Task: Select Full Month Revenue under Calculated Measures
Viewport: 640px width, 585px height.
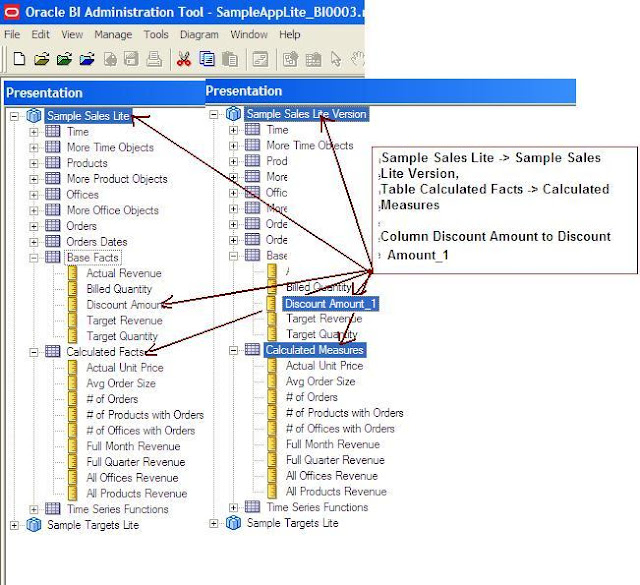Action: tap(333, 444)
